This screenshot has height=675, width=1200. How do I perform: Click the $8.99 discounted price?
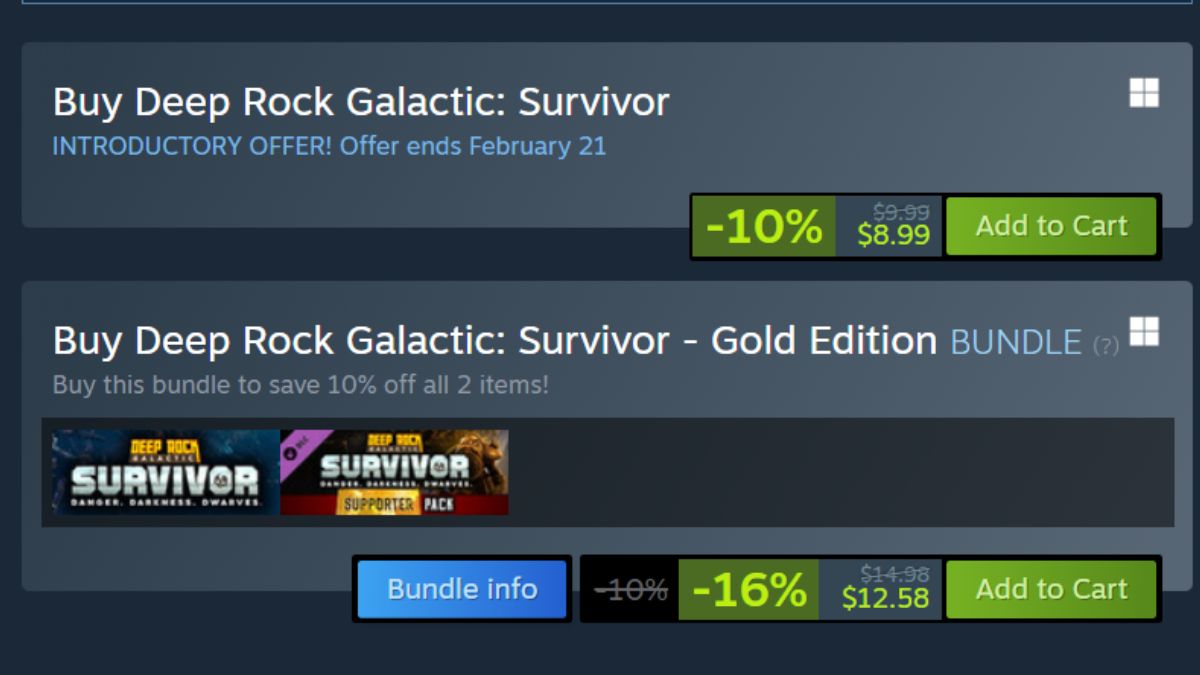pos(893,235)
